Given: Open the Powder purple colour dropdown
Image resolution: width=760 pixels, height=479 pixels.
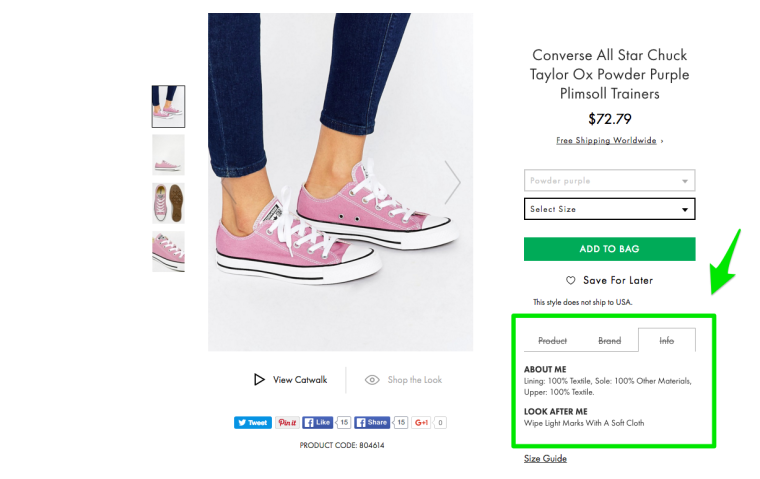Looking at the screenshot, I should 609,180.
